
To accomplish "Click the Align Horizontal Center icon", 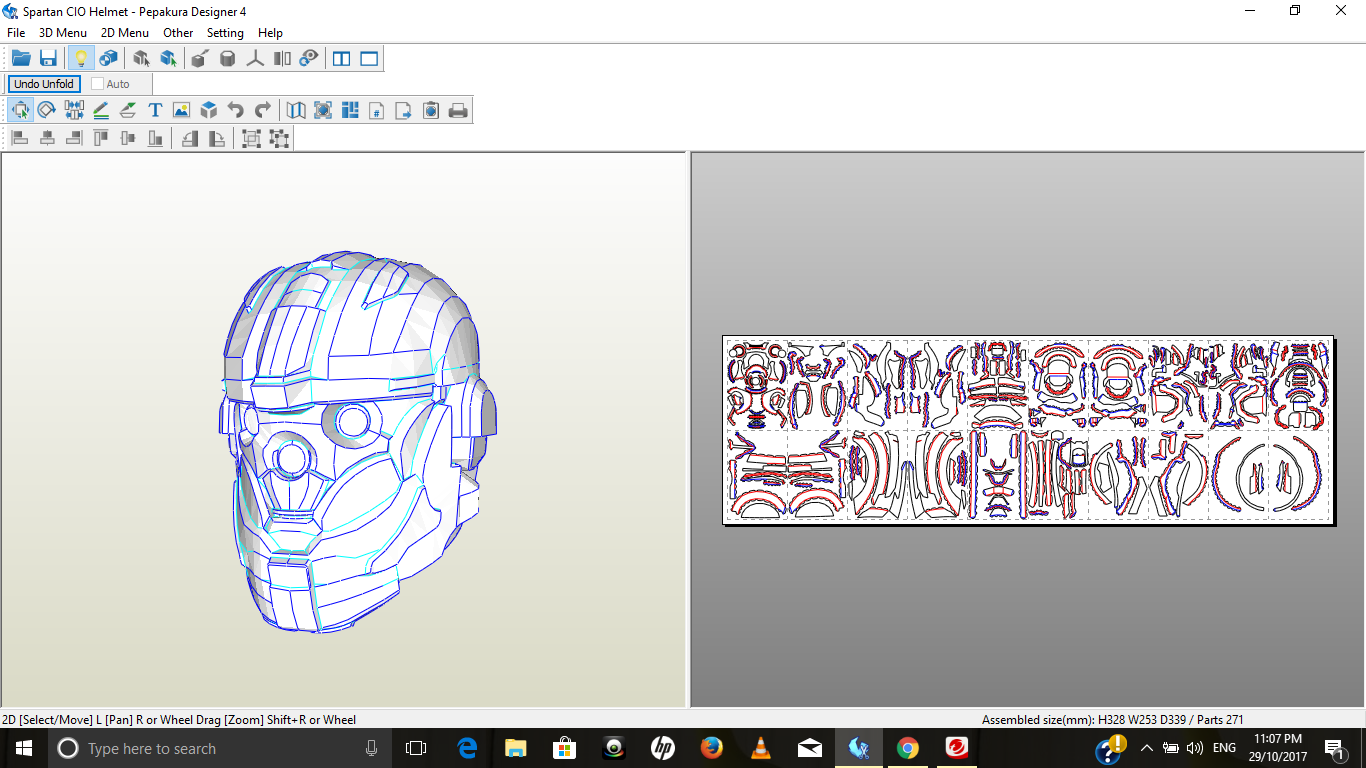I will click(x=47, y=138).
